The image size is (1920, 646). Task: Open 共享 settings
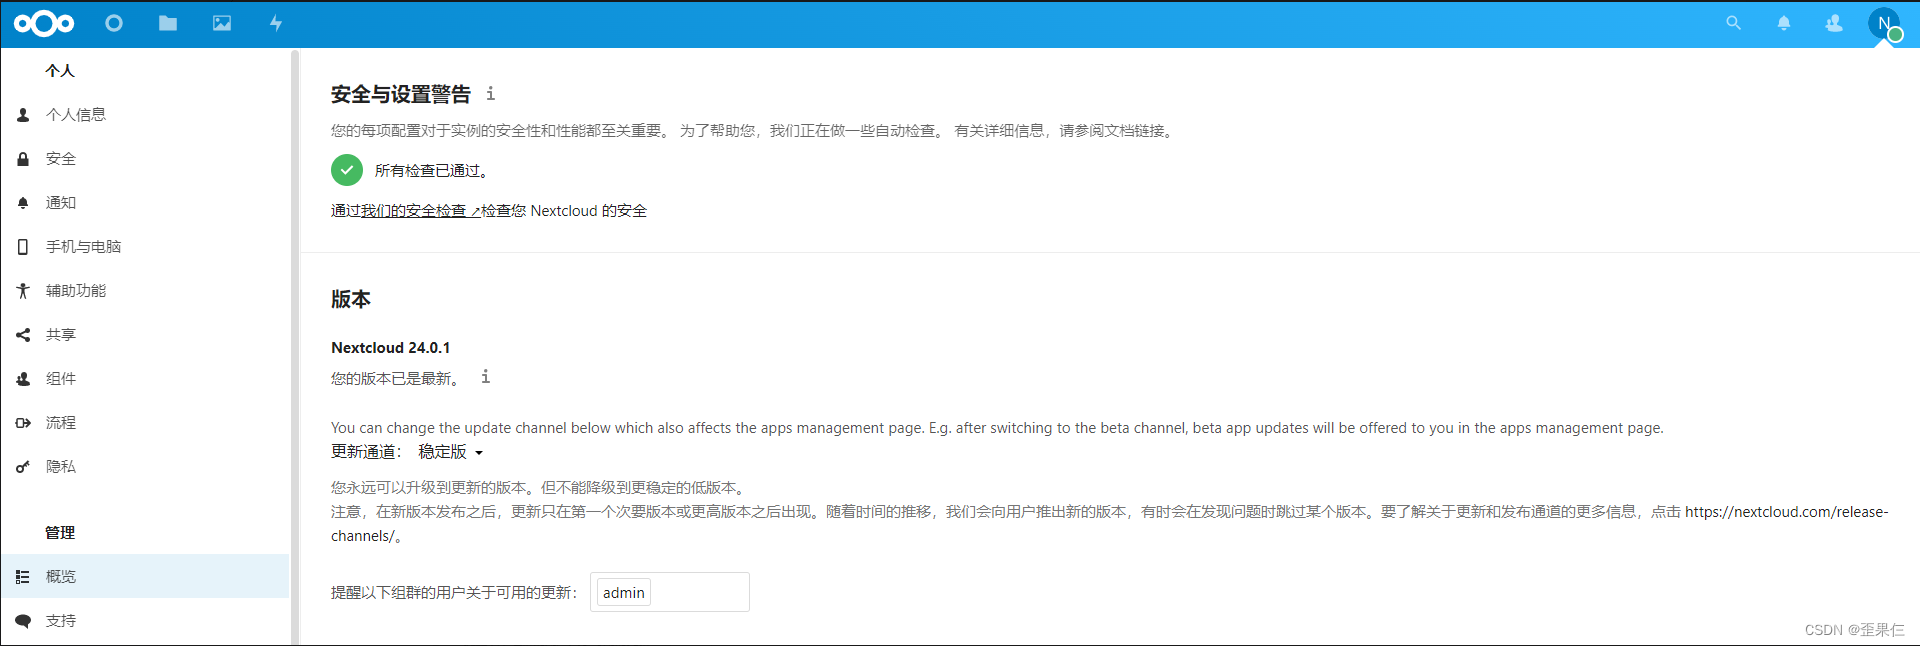pyautogui.click(x=145, y=335)
